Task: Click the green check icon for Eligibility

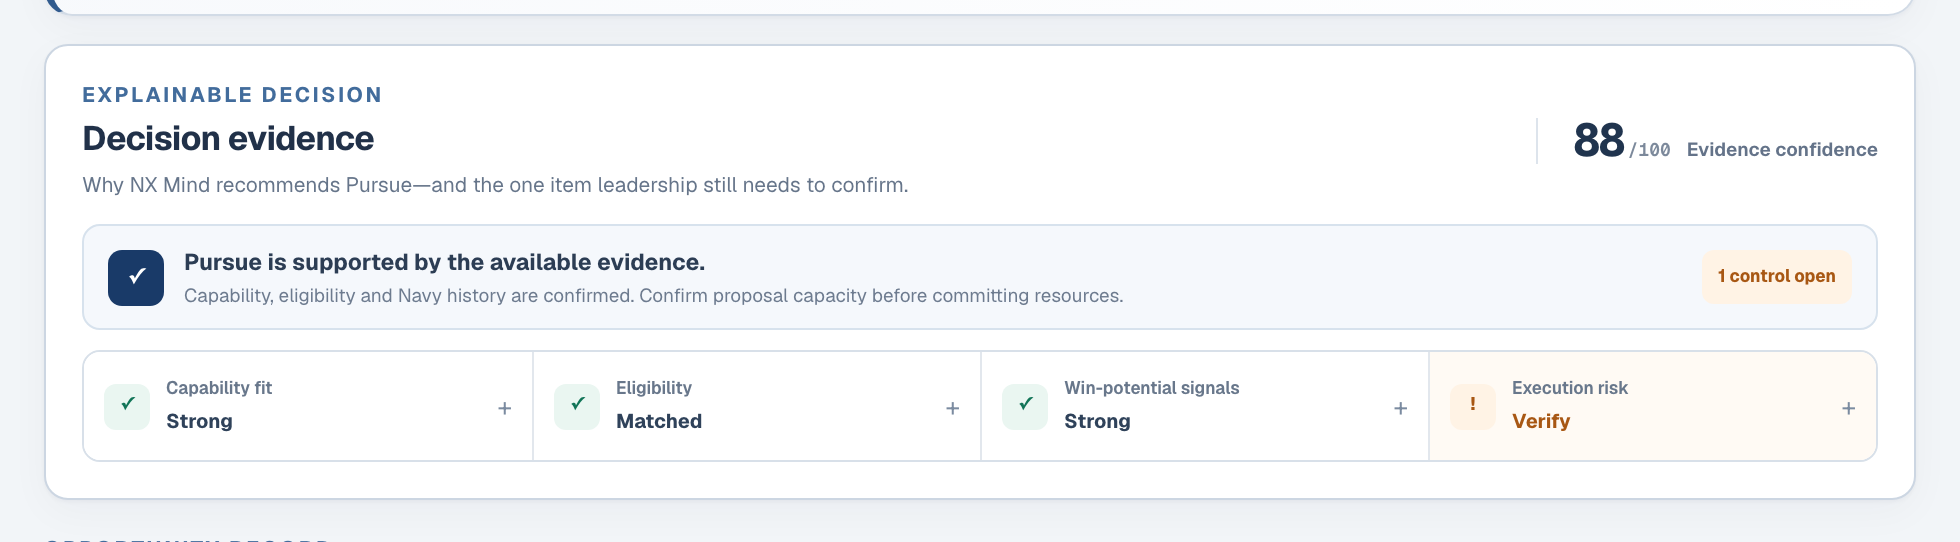Action: (x=577, y=405)
